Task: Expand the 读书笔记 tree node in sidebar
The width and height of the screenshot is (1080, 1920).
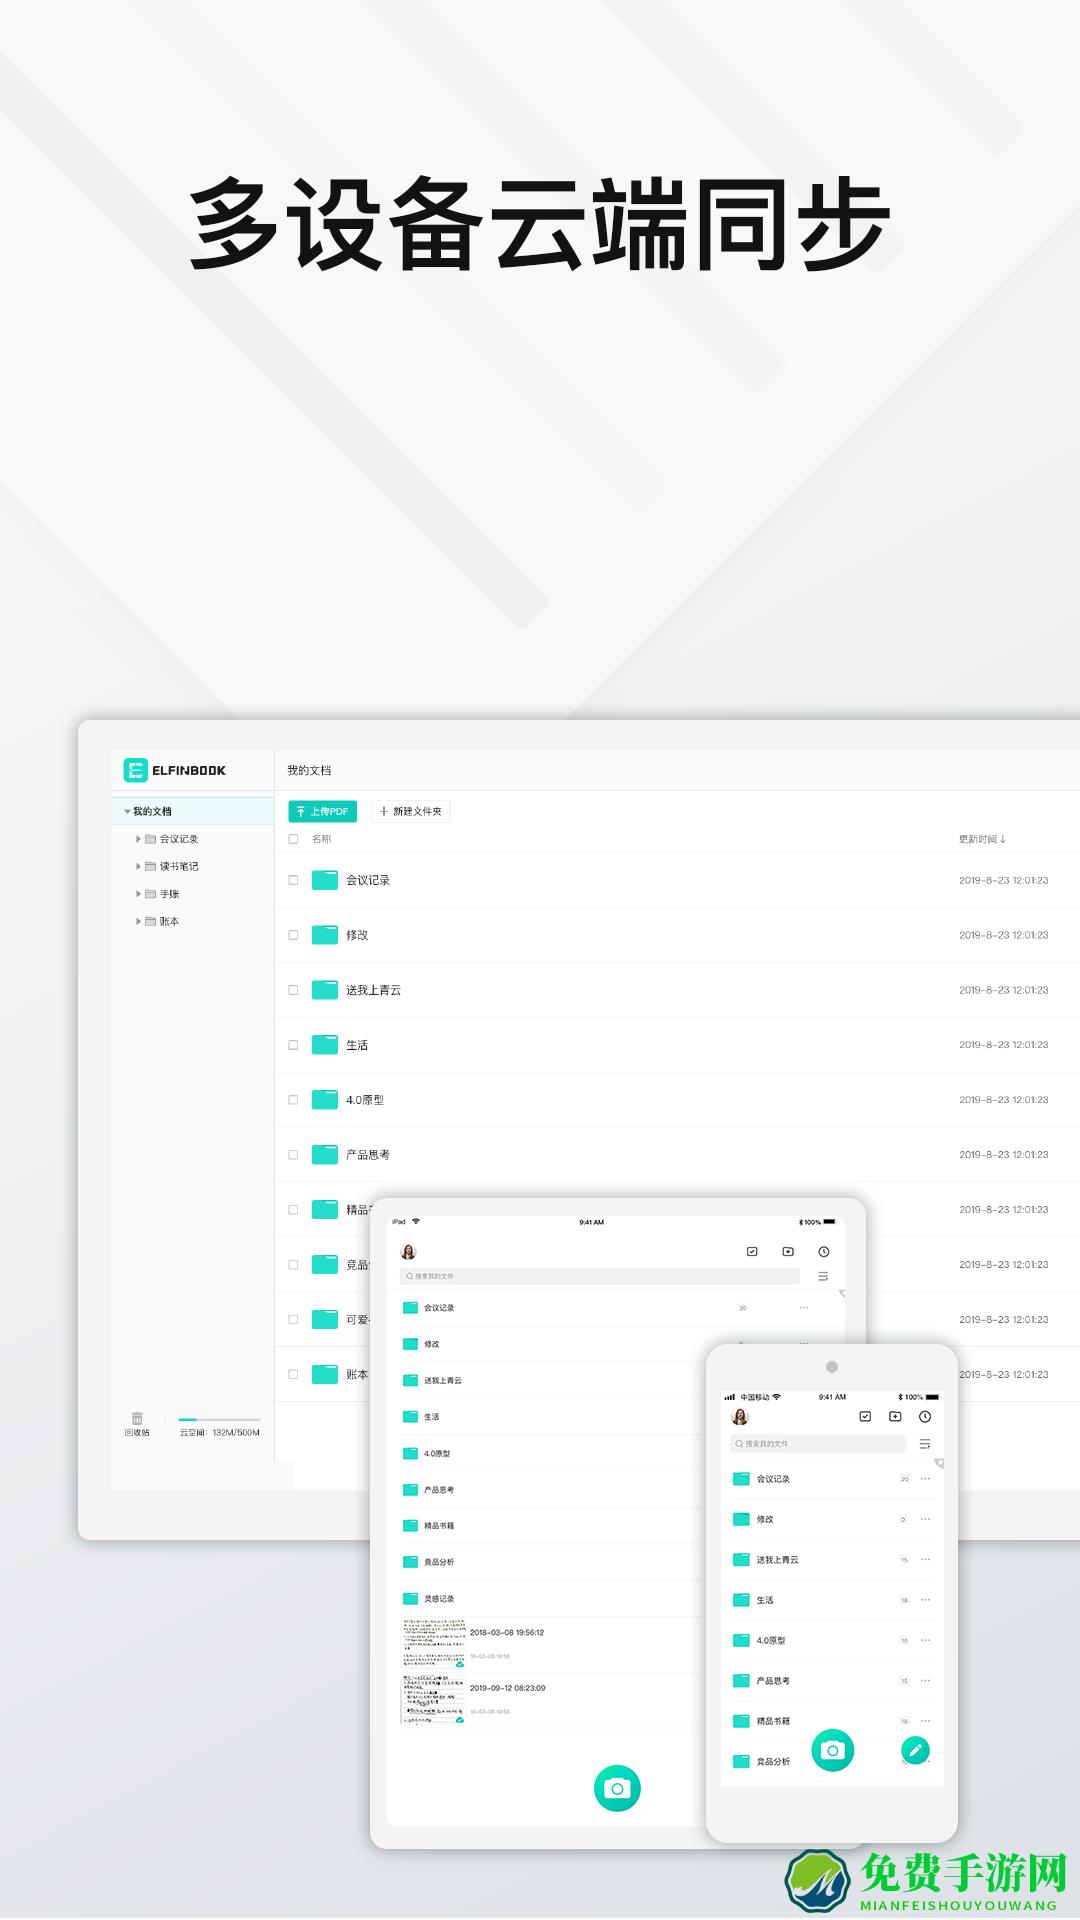Action: [139, 866]
